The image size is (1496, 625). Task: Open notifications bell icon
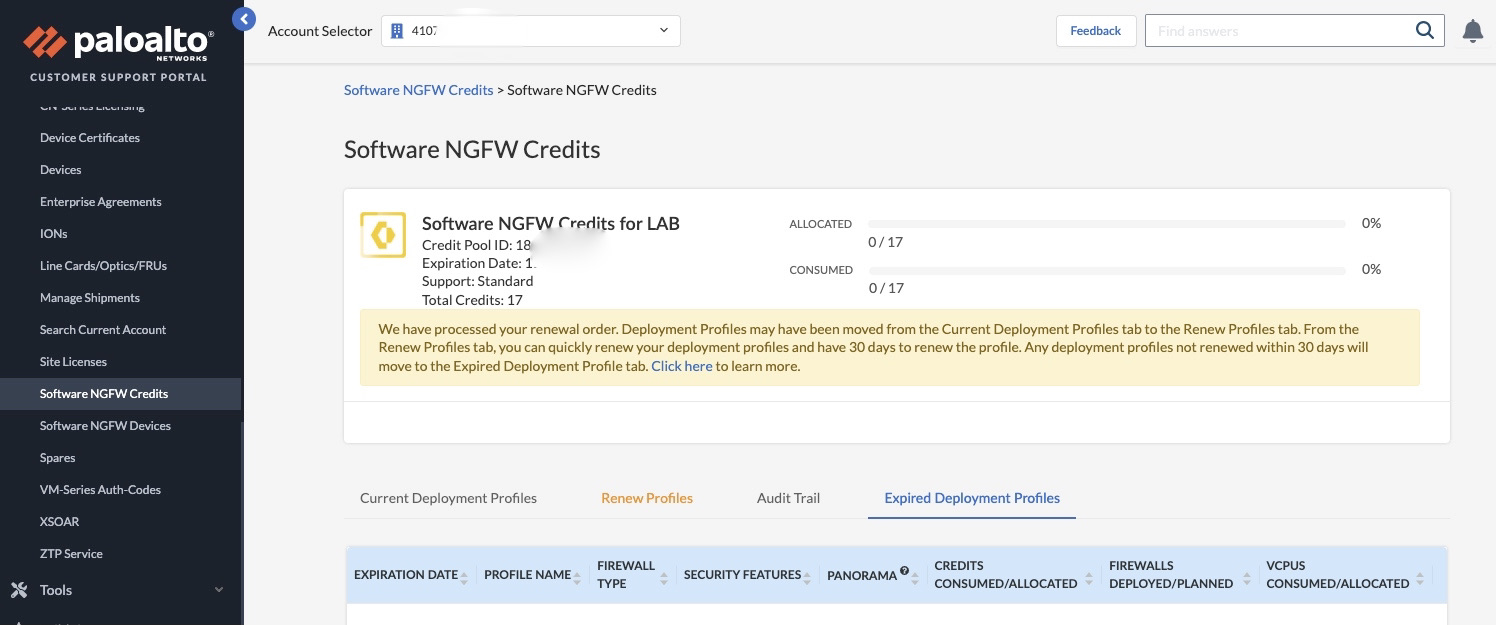click(1472, 31)
